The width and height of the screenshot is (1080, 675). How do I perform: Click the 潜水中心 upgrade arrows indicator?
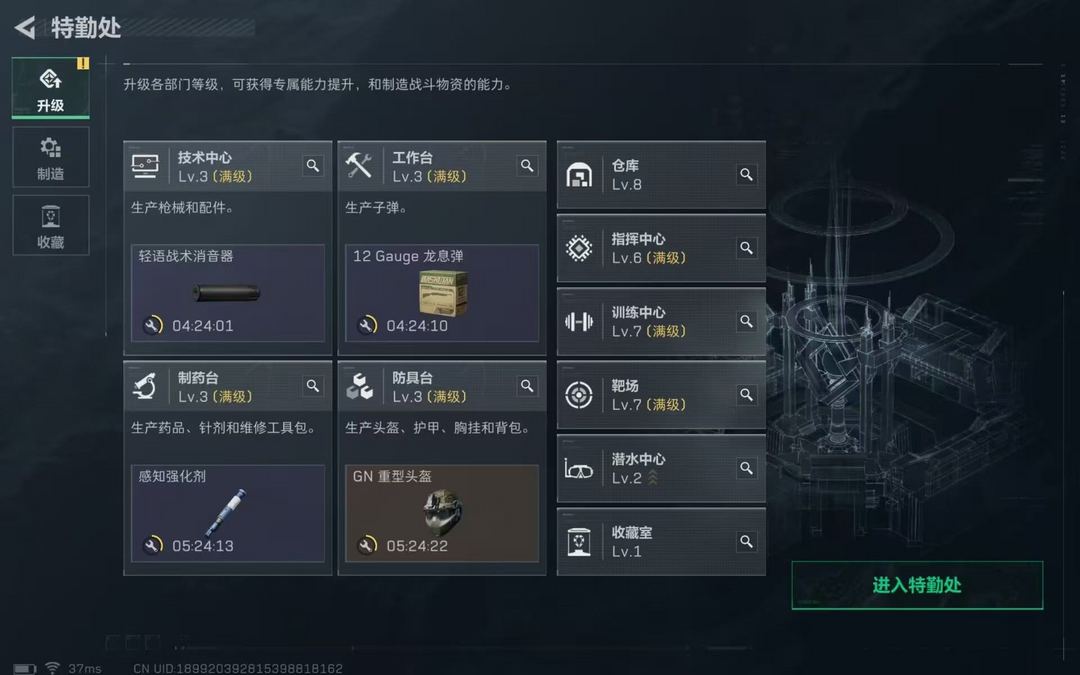coord(652,477)
